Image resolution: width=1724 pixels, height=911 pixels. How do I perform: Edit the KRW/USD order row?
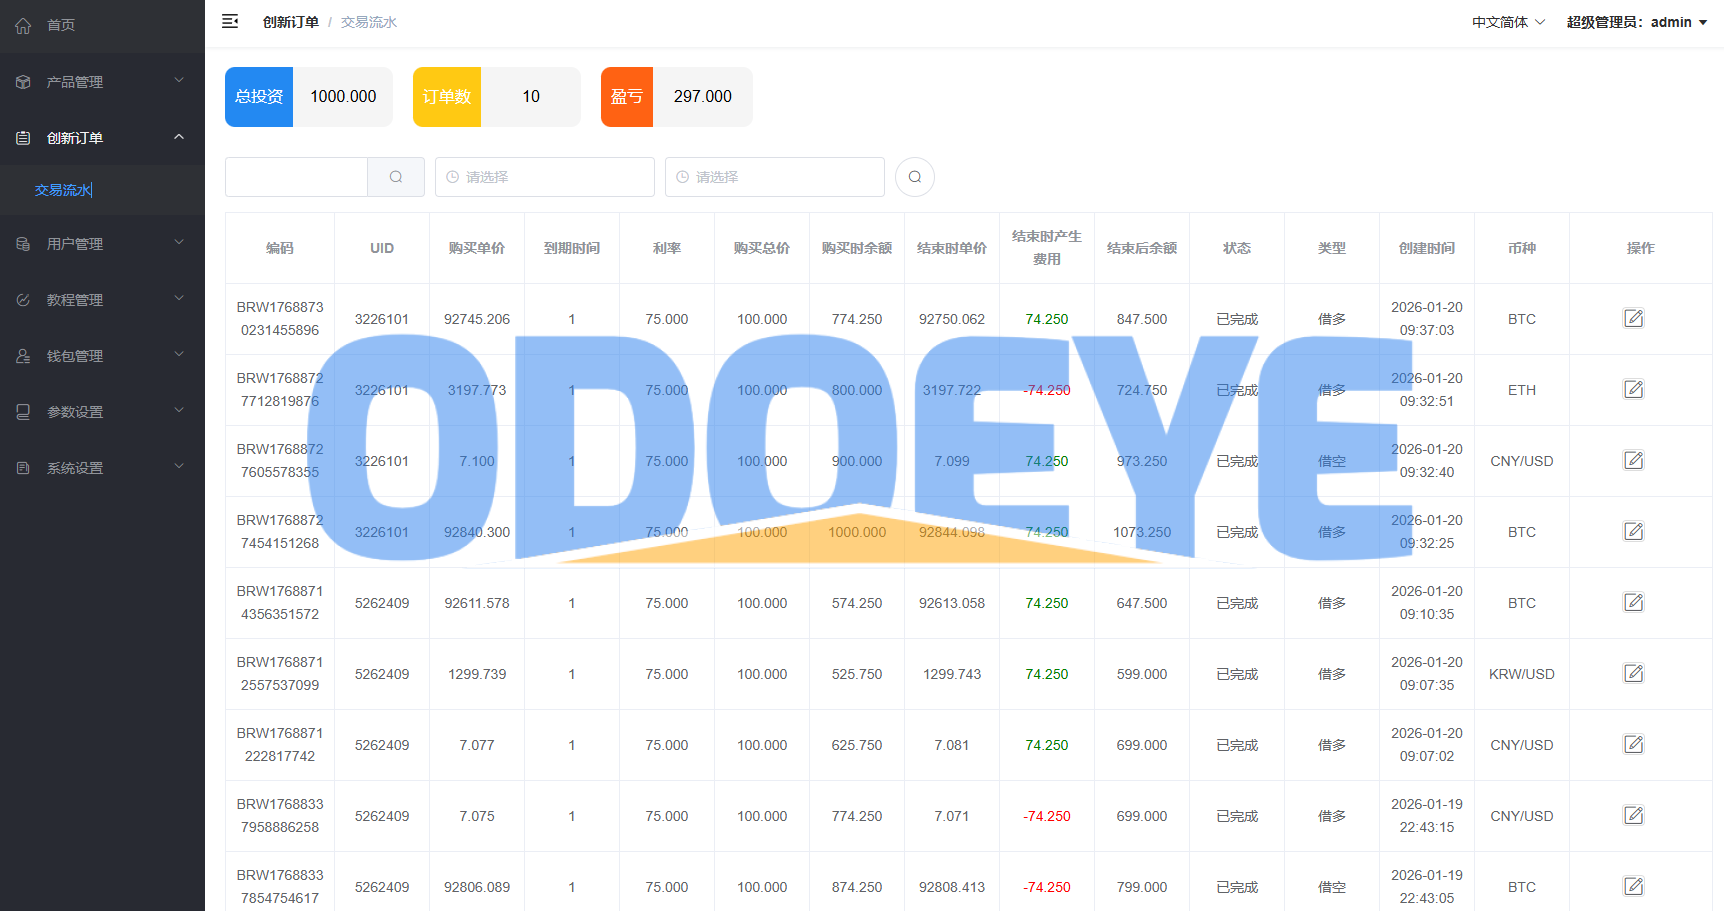[x=1633, y=674]
